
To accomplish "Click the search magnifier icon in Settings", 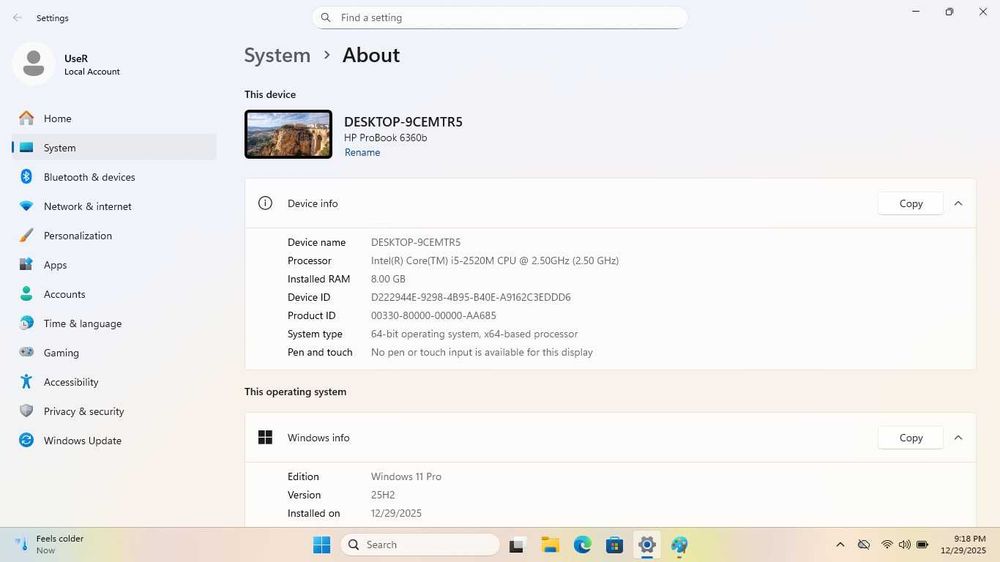I will 326,18.
